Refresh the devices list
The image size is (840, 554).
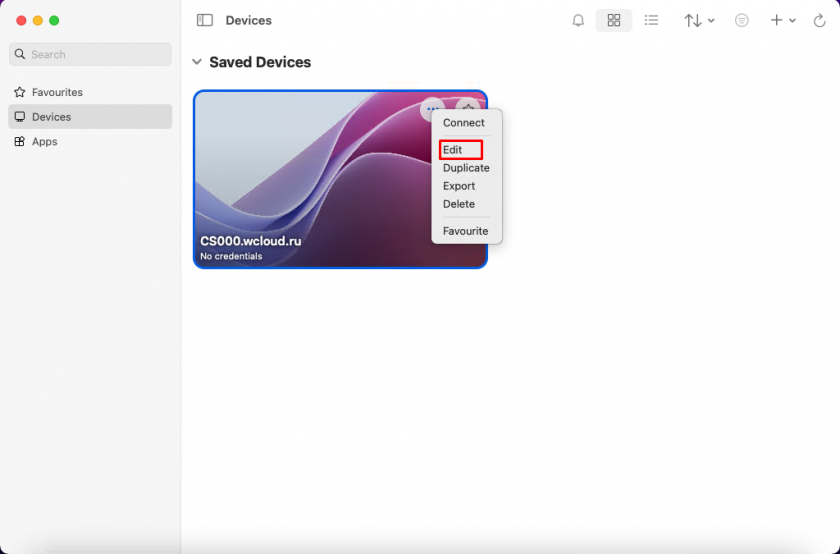pyautogui.click(x=820, y=20)
